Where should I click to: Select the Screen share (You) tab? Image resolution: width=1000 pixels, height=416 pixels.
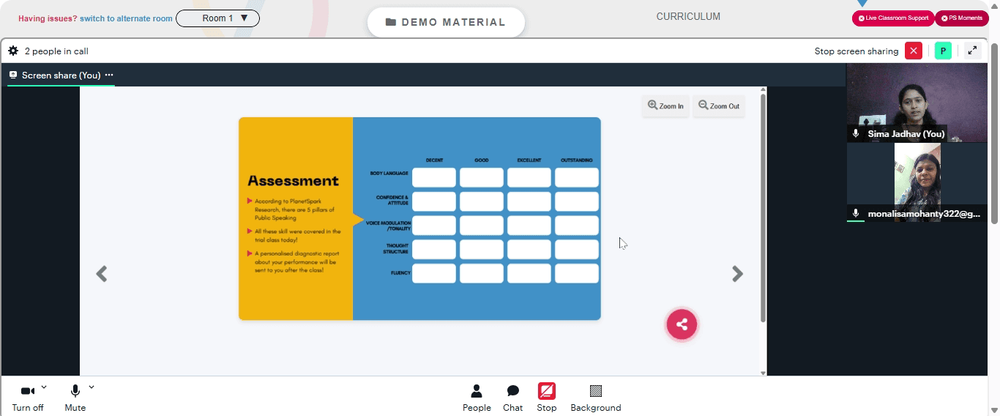pos(61,75)
